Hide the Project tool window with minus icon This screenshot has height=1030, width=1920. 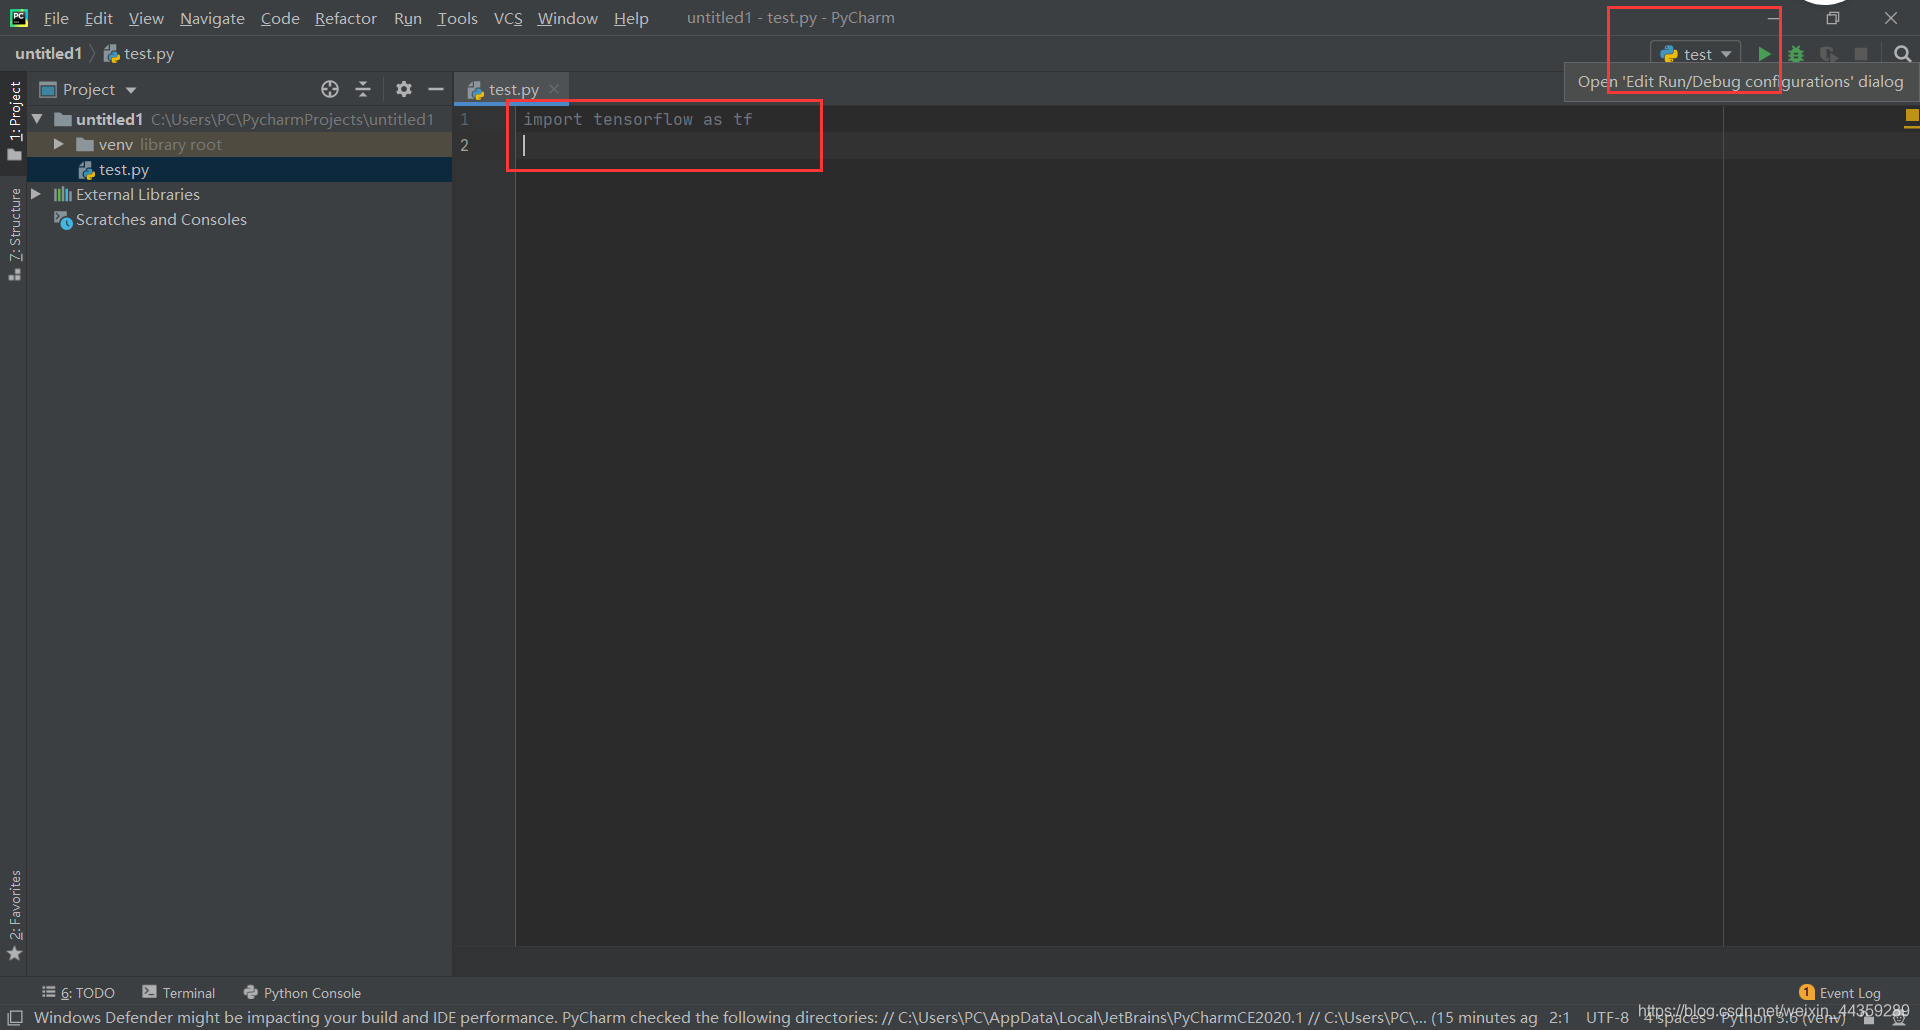tap(436, 89)
